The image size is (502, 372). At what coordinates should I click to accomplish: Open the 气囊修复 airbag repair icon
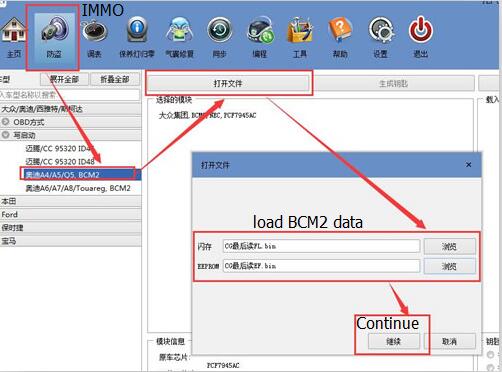(x=180, y=30)
